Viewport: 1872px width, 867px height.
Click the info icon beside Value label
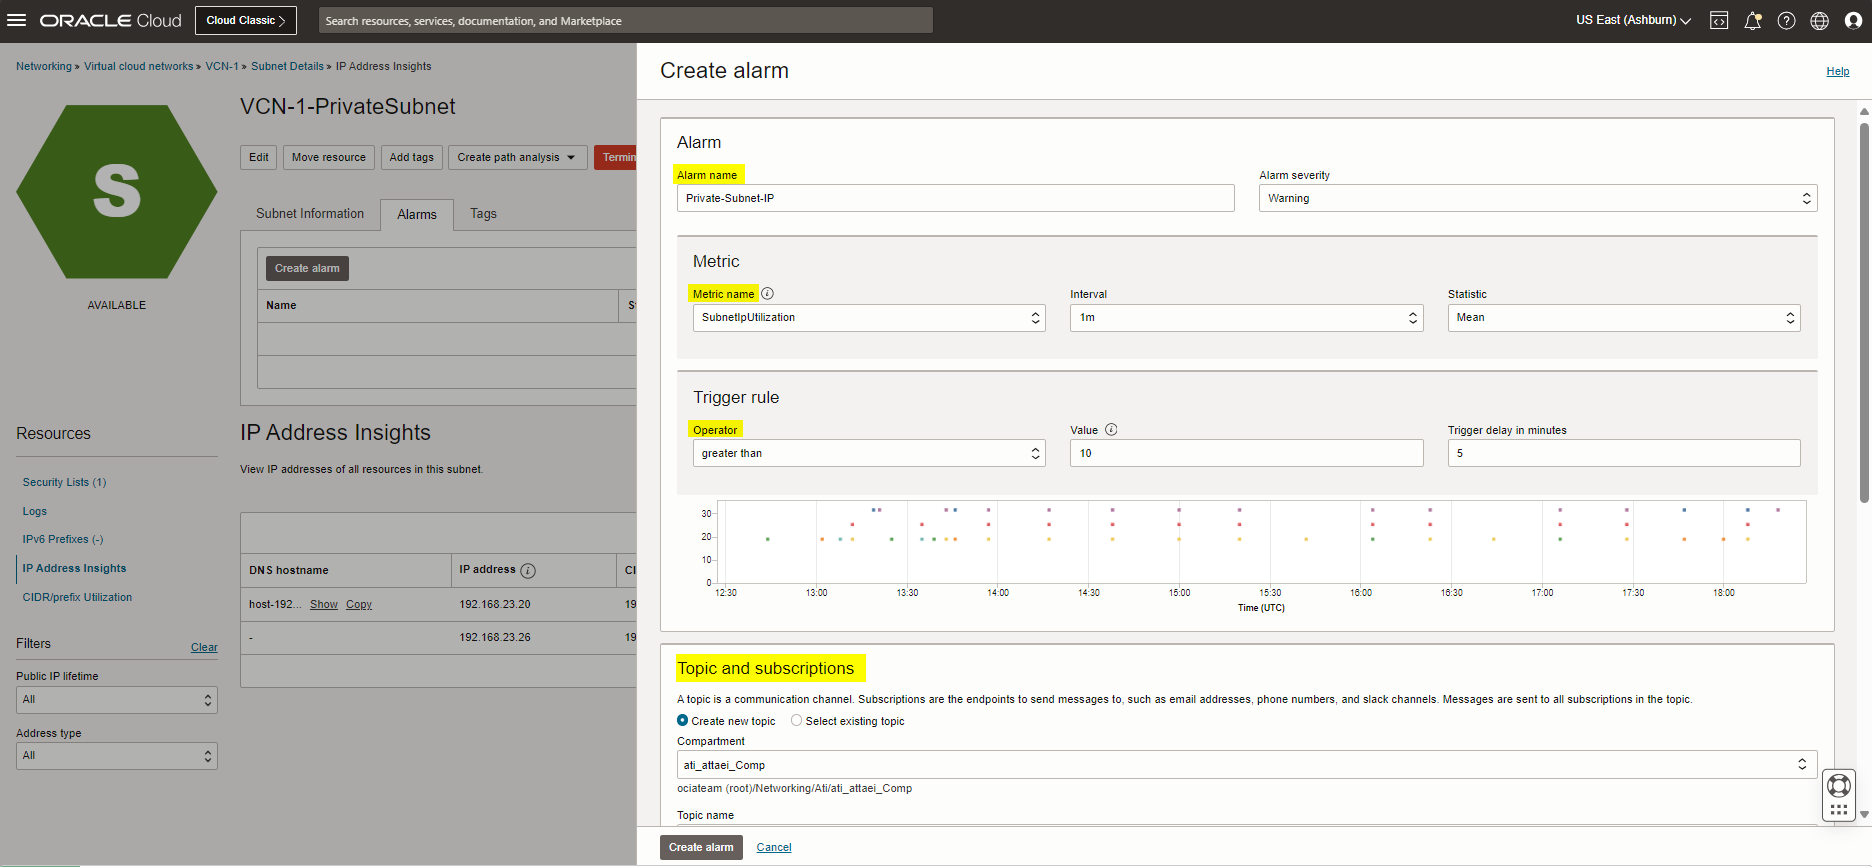(1111, 430)
